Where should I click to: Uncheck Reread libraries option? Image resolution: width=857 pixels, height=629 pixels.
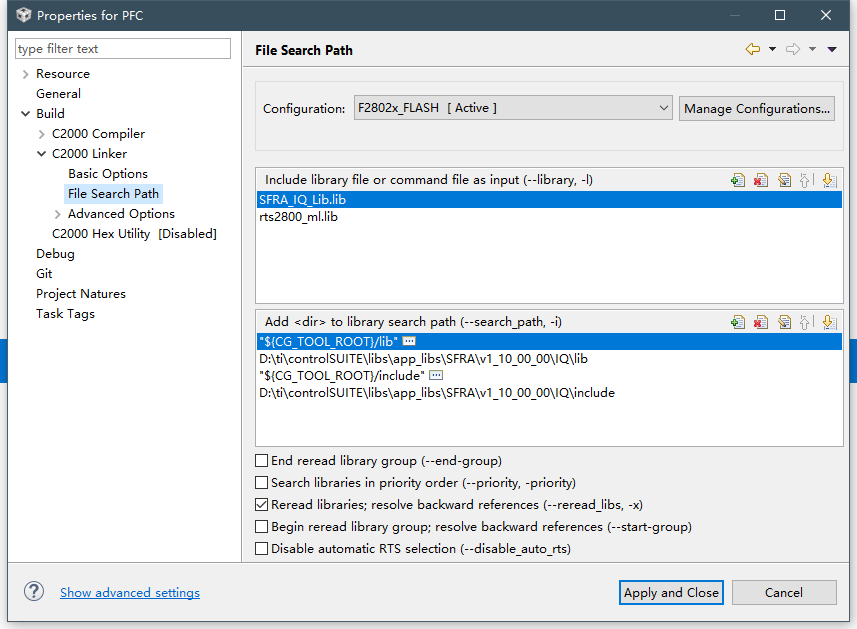(262, 505)
